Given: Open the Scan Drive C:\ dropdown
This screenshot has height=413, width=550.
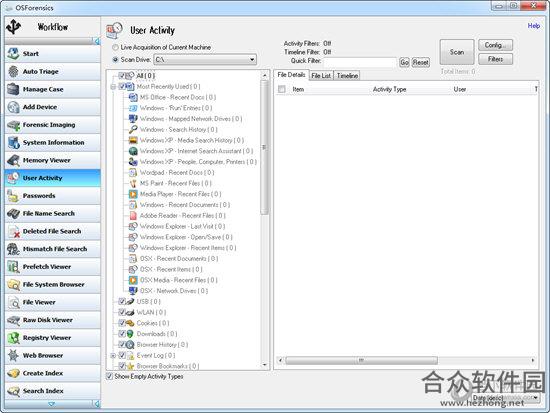Looking at the screenshot, I should [205, 60].
